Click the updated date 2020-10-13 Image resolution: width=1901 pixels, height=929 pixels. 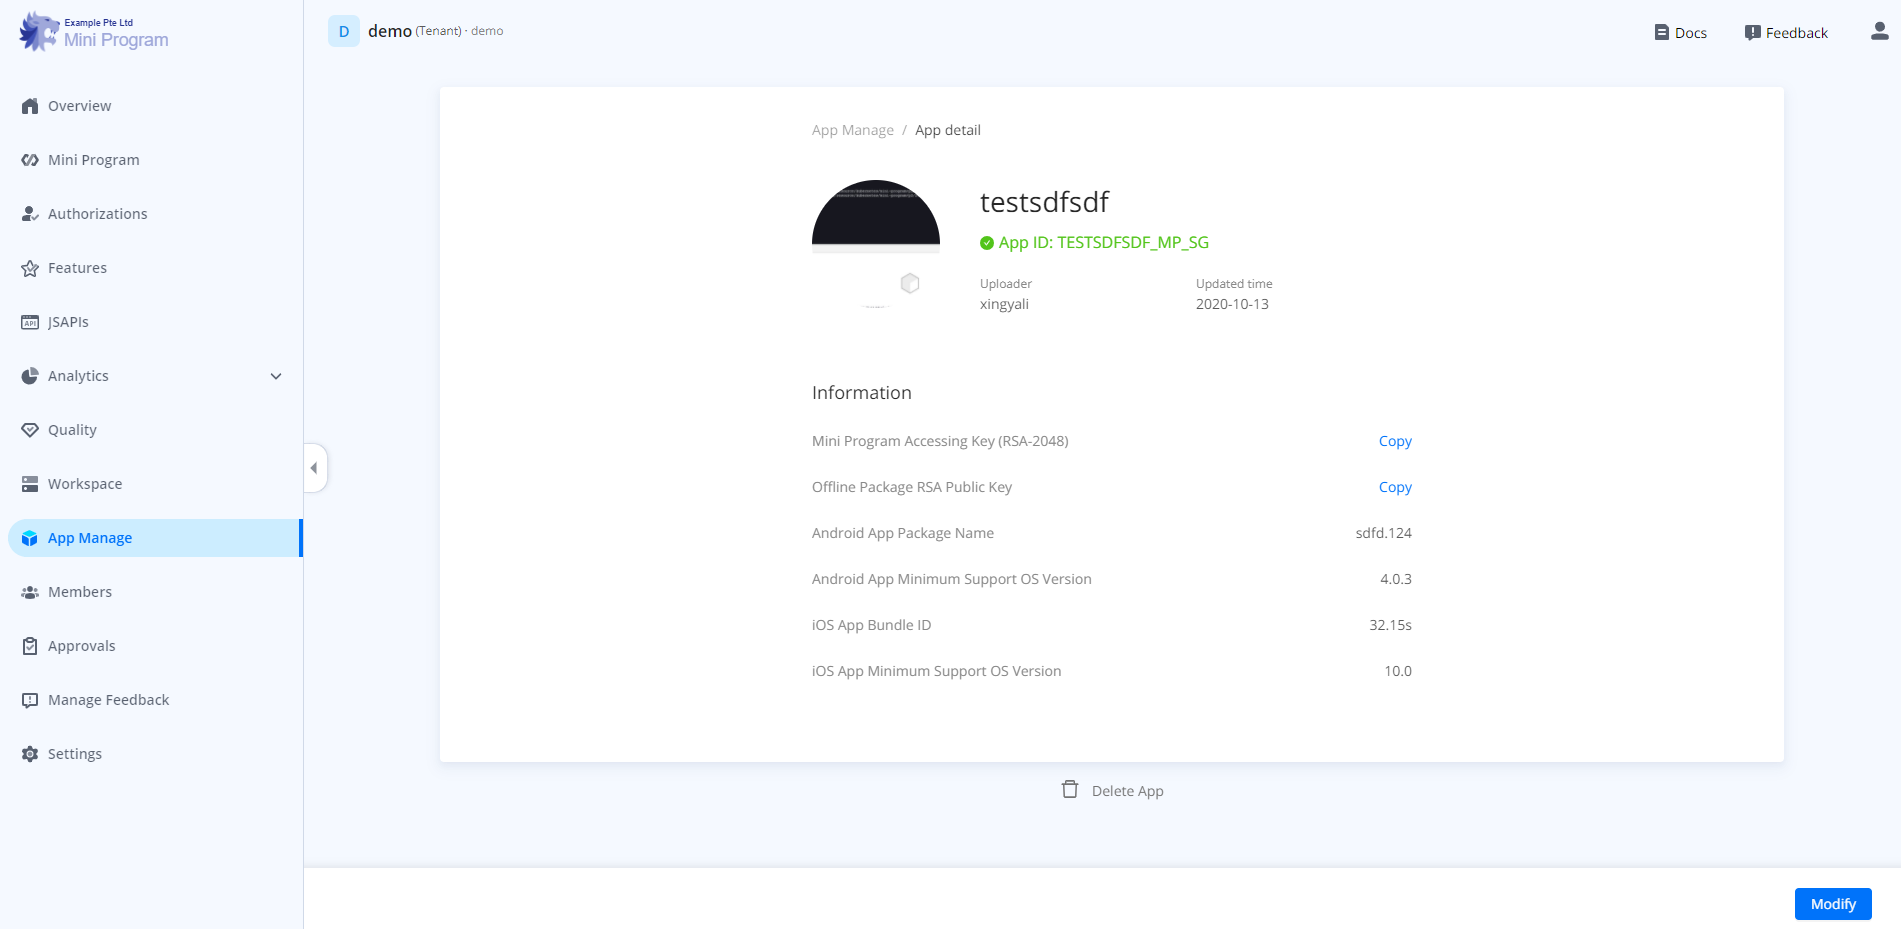pyautogui.click(x=1232, y=304)
